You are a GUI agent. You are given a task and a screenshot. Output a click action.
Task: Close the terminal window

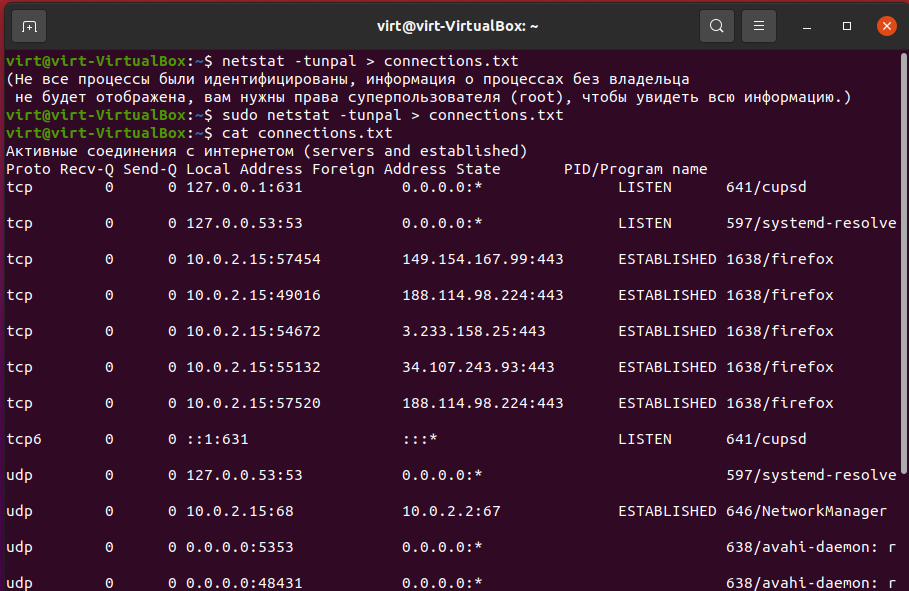[886, 26]
